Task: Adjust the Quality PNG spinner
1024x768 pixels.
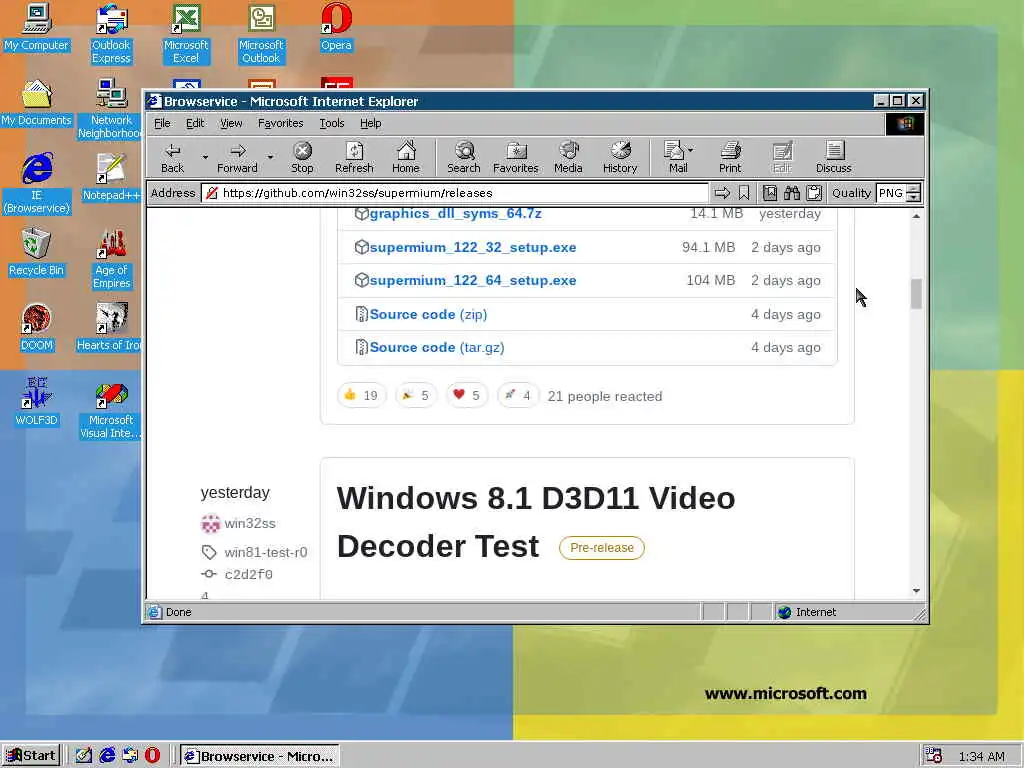Action: point(914,193)
